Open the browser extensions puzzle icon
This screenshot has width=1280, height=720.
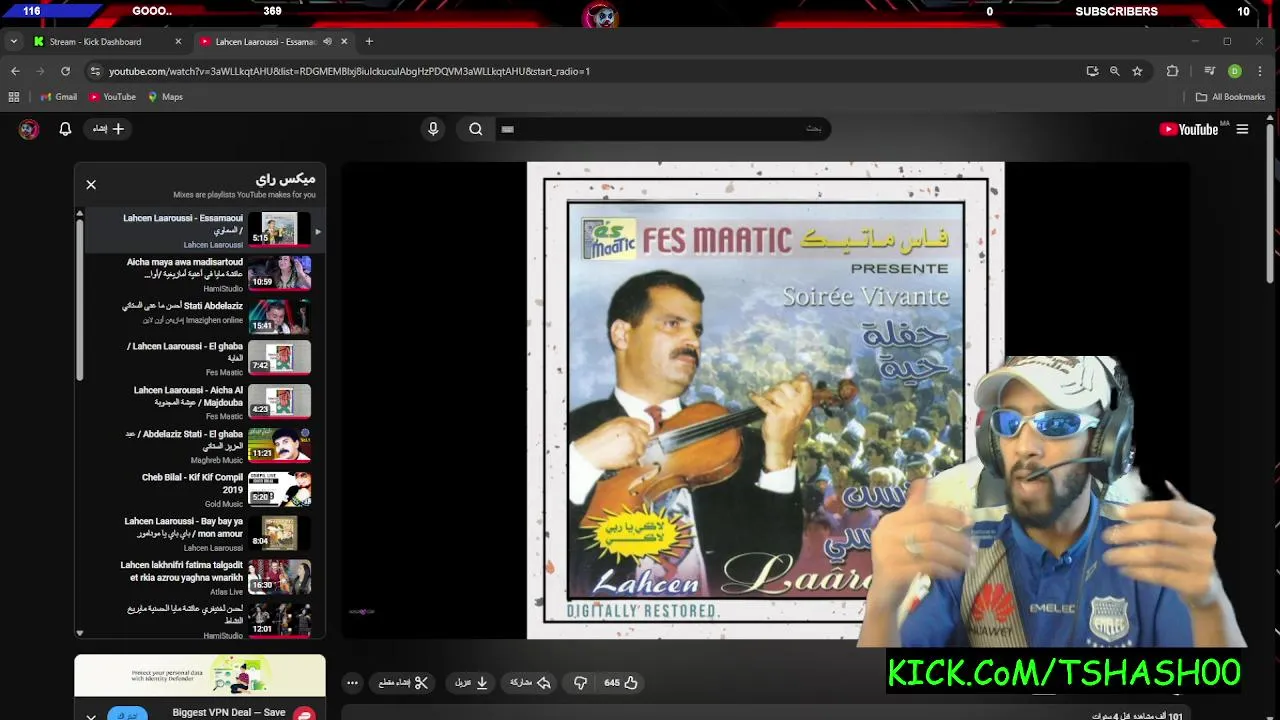click(1172, 71)
